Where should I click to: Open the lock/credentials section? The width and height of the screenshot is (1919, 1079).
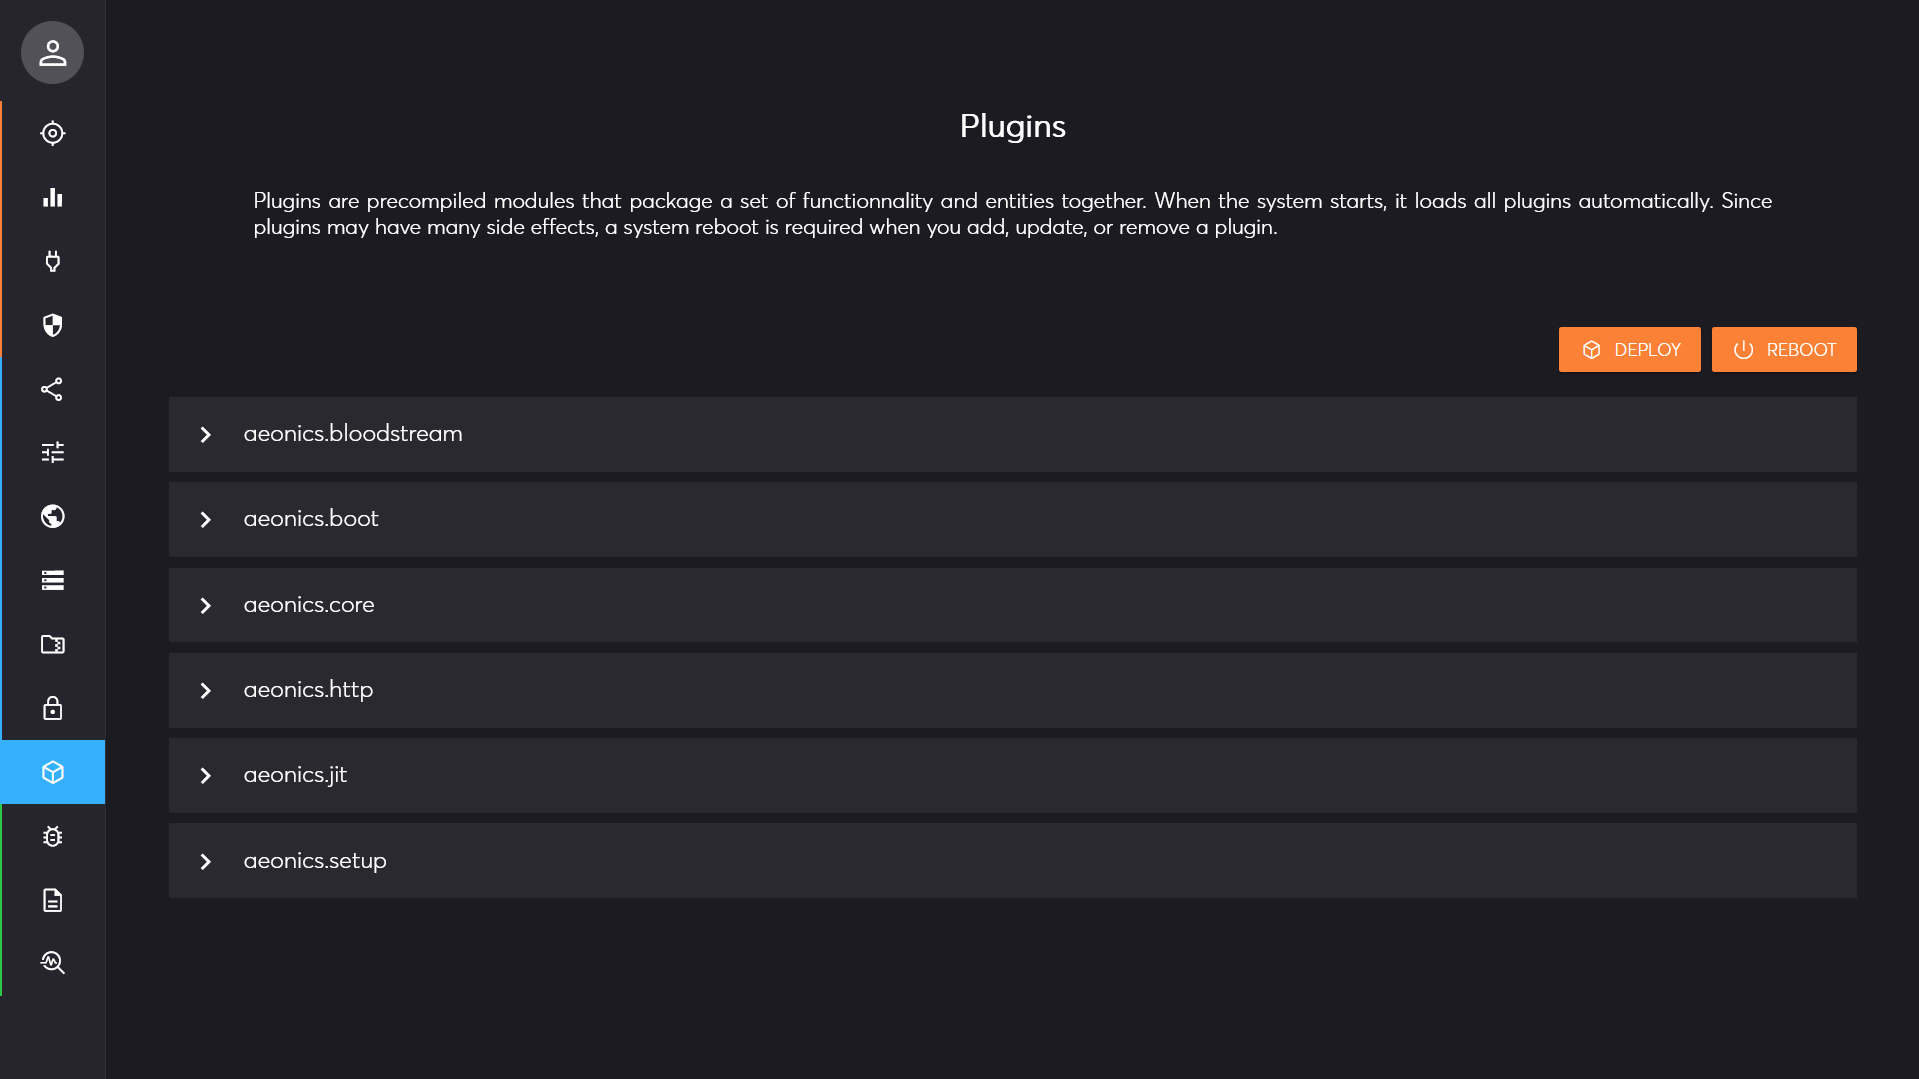[51, 709]
